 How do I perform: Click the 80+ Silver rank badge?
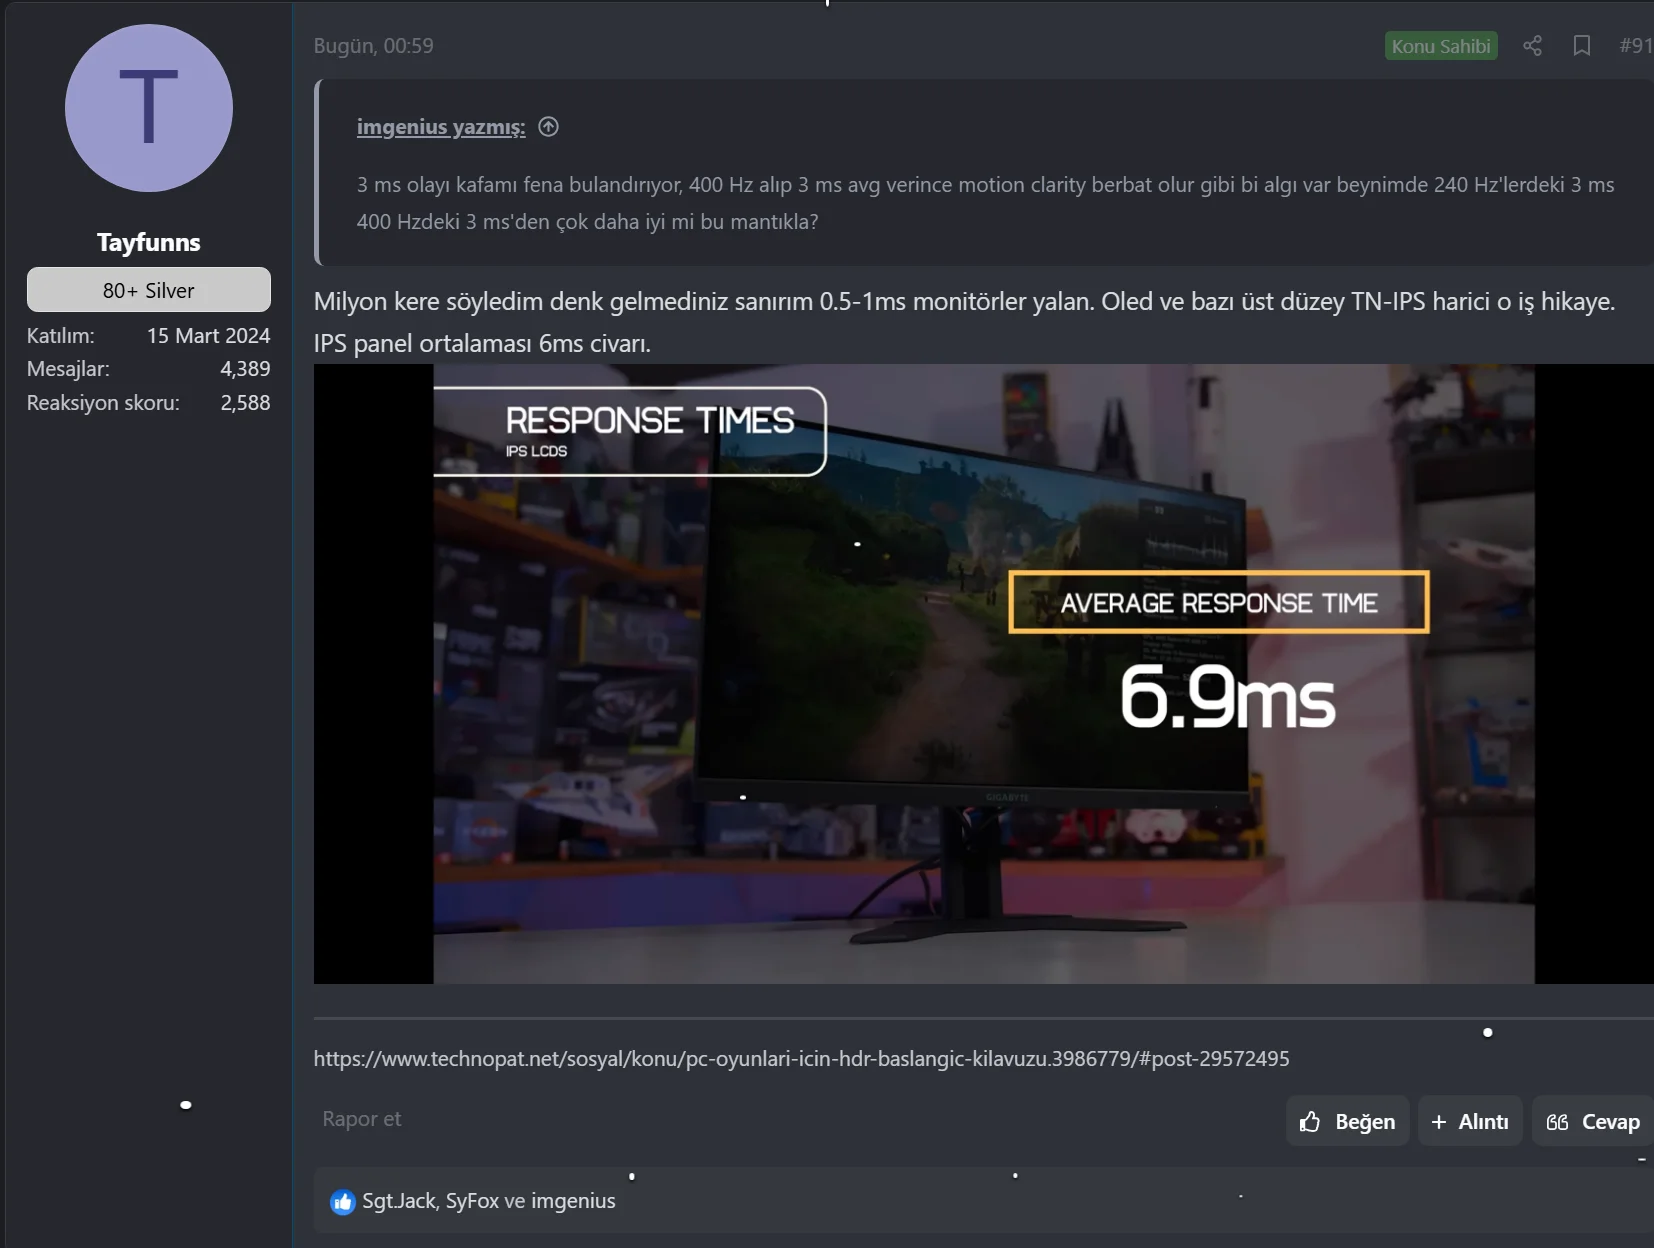click(149, 290)
